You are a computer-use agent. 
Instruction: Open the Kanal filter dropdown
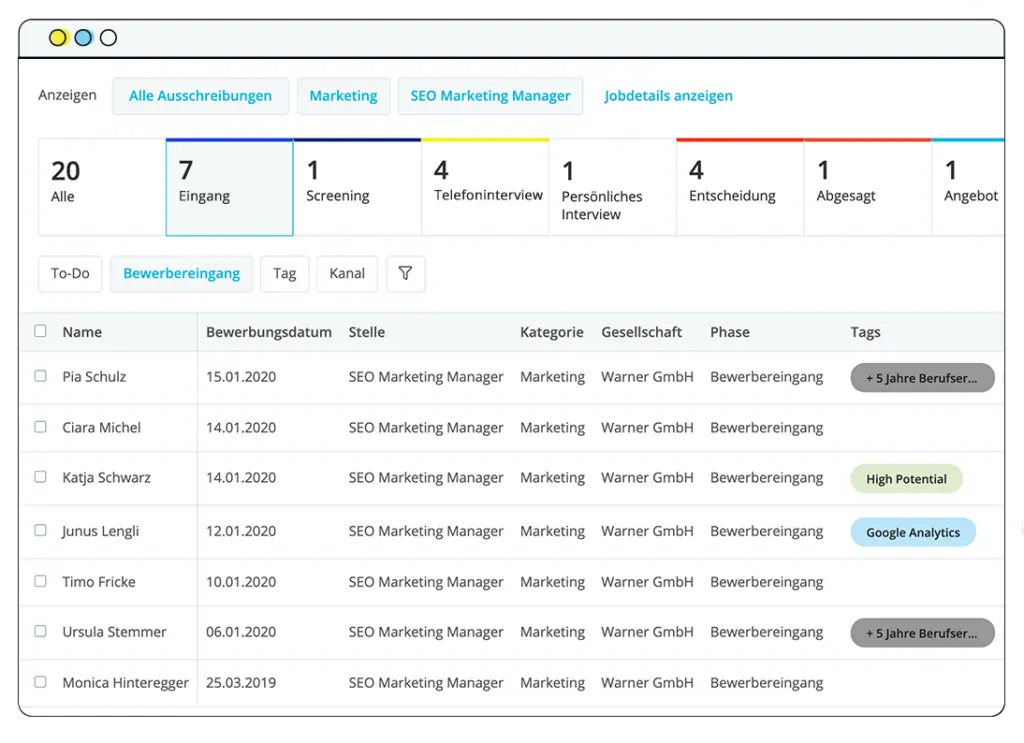(347, 274)
